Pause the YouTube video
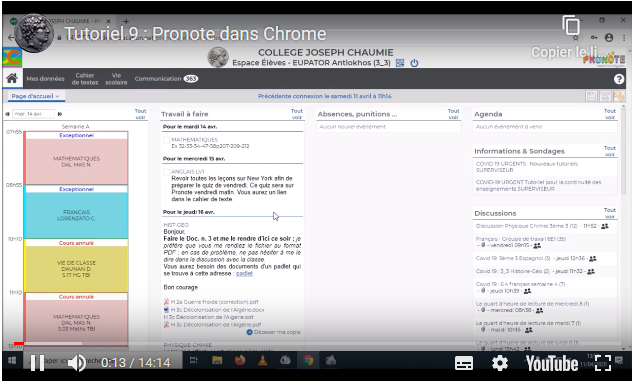 [x=37, y=363]
